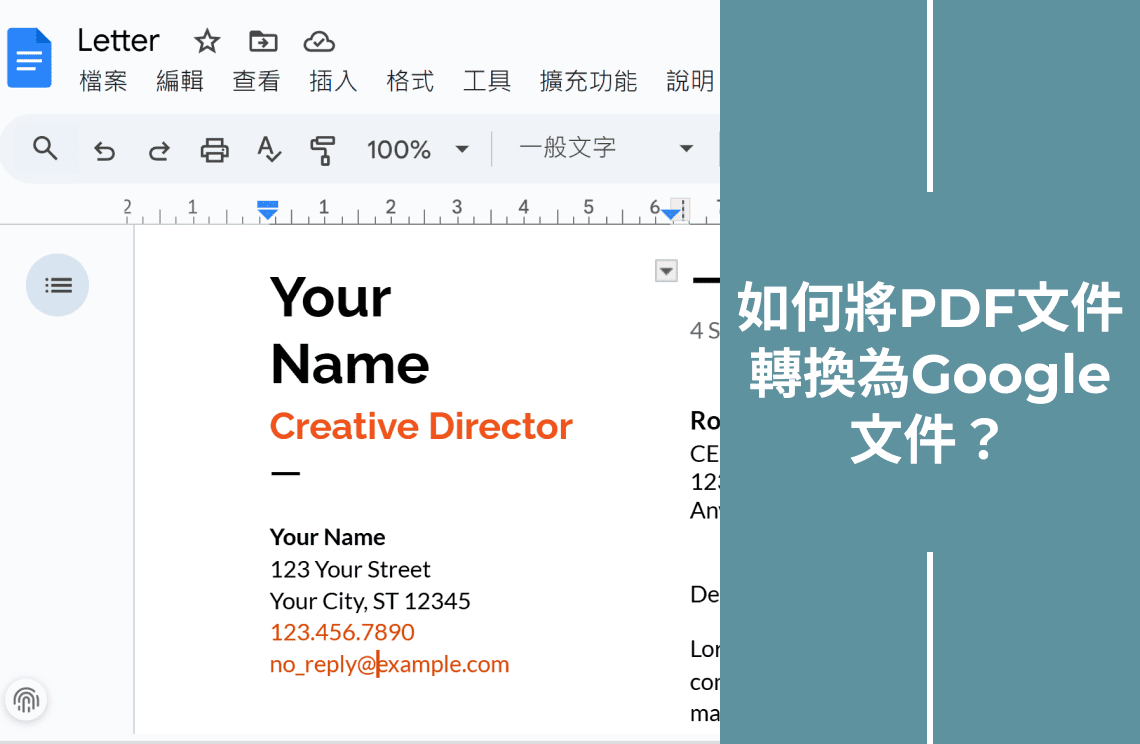
Task: Select the paint format tool
Action: pyautogui.click(x=322, y=150)
